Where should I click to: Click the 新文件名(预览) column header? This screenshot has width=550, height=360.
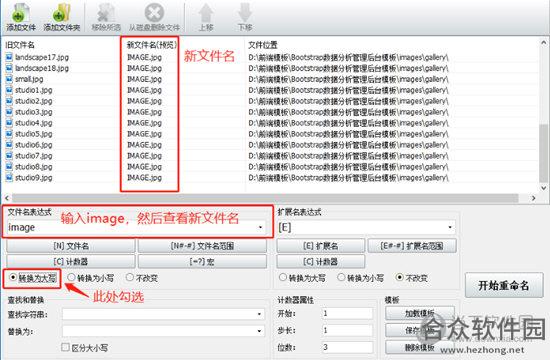click(152, 45)
